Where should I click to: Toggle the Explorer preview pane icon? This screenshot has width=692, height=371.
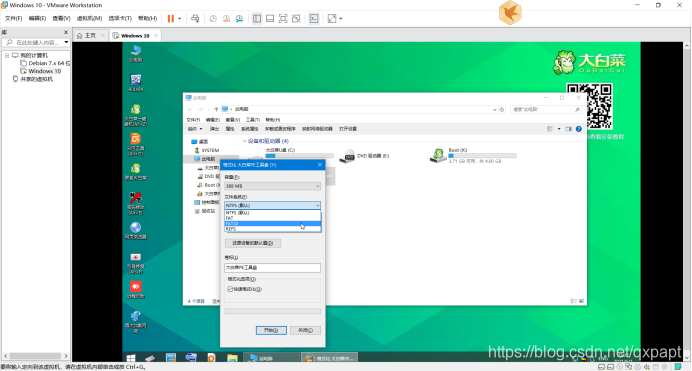[568, 129]
